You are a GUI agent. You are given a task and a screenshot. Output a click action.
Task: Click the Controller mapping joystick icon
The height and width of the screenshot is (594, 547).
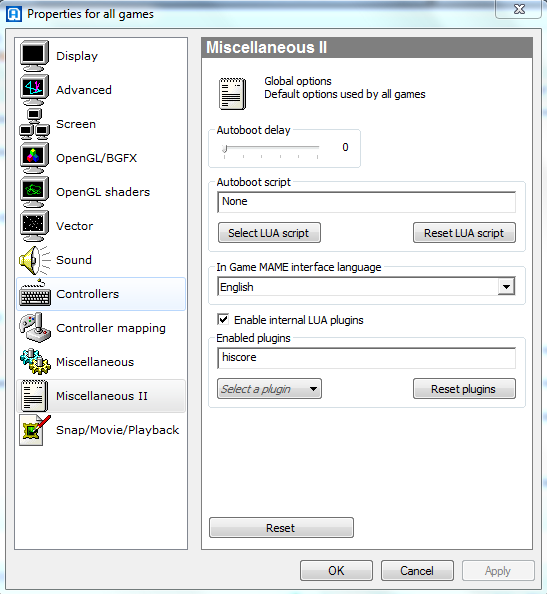click(34, 328)
